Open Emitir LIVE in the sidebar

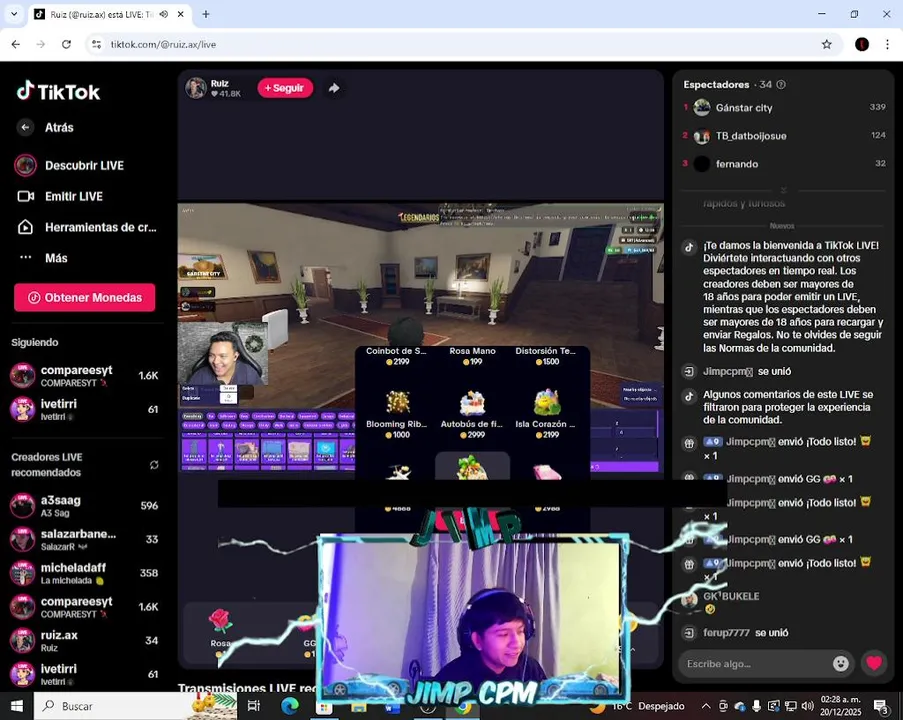pyautogui.click(x=74, y=196)
